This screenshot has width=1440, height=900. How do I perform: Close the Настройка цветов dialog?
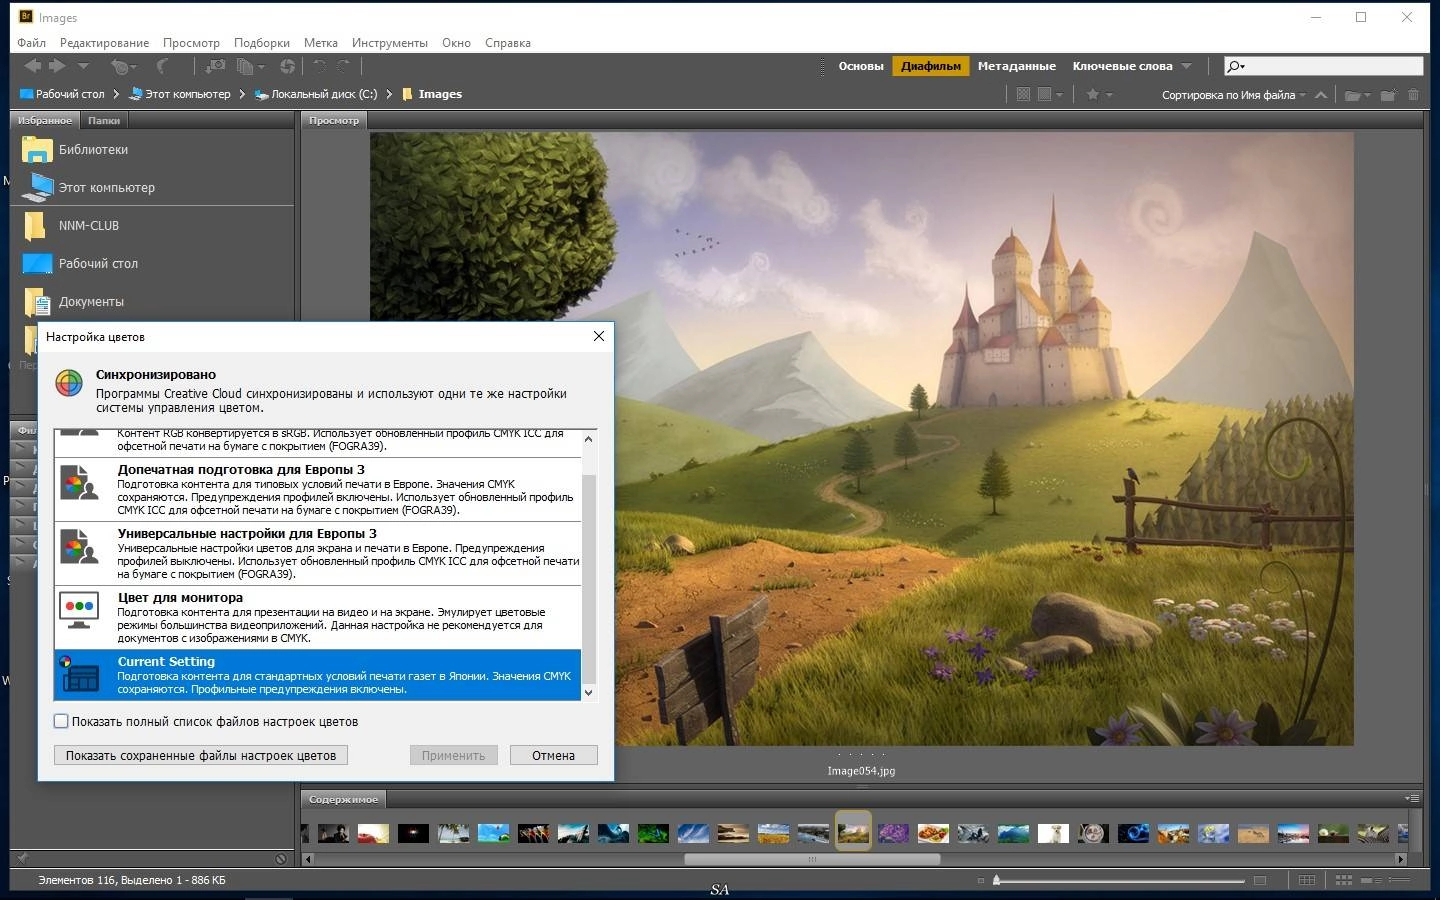tap(598, 336)
